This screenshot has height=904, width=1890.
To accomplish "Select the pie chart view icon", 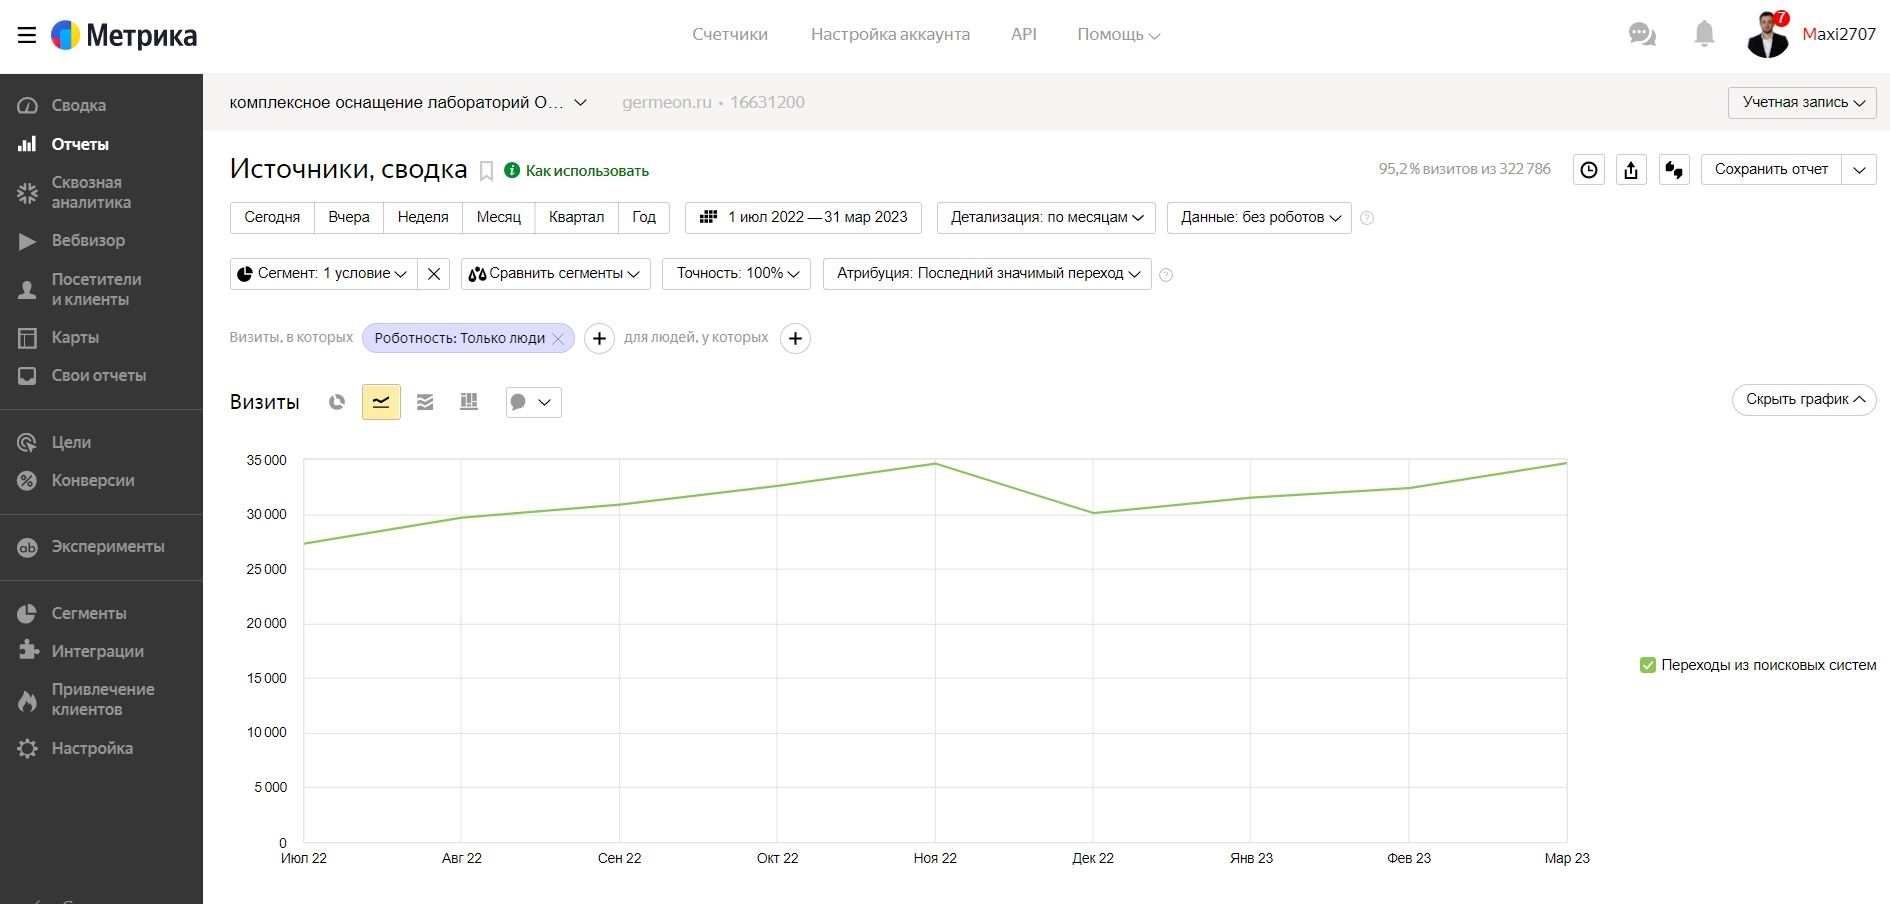I will point(337,402).
